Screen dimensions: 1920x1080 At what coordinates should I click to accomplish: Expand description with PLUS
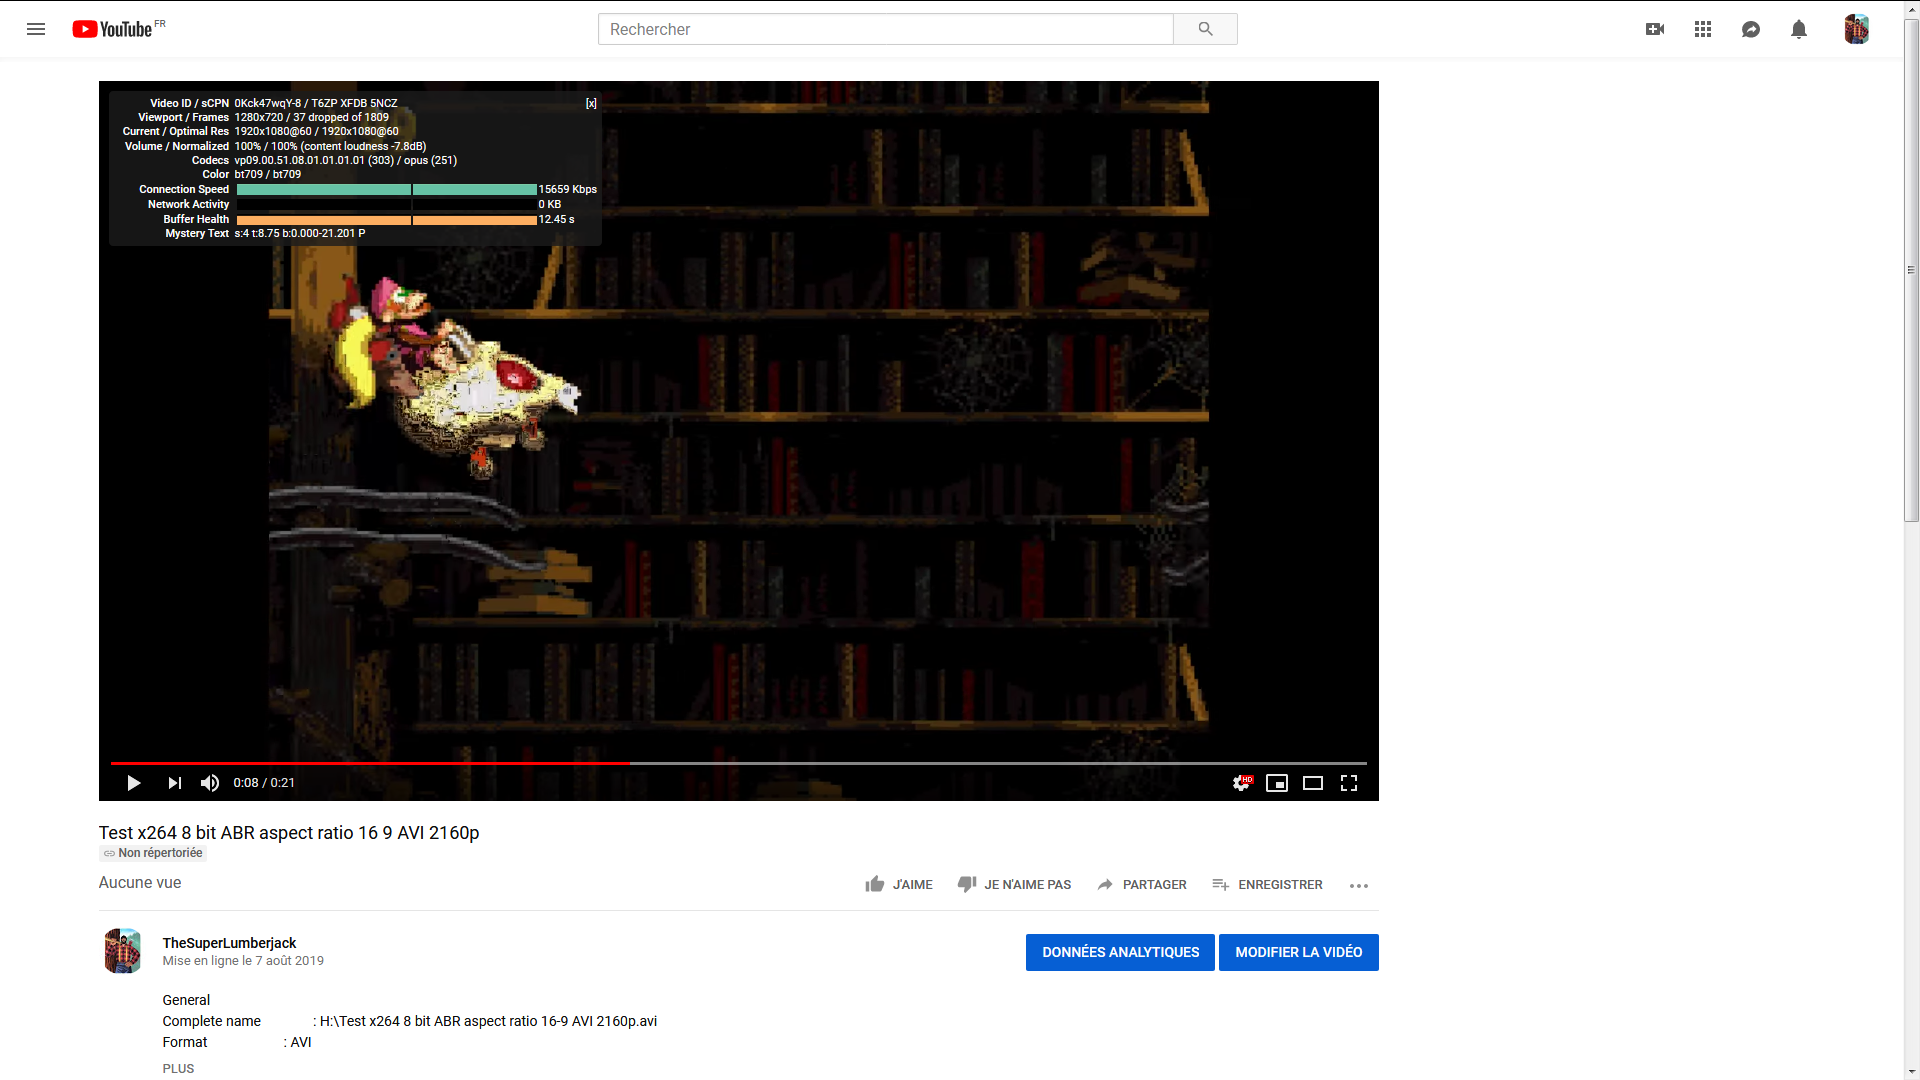point(178,1068)
